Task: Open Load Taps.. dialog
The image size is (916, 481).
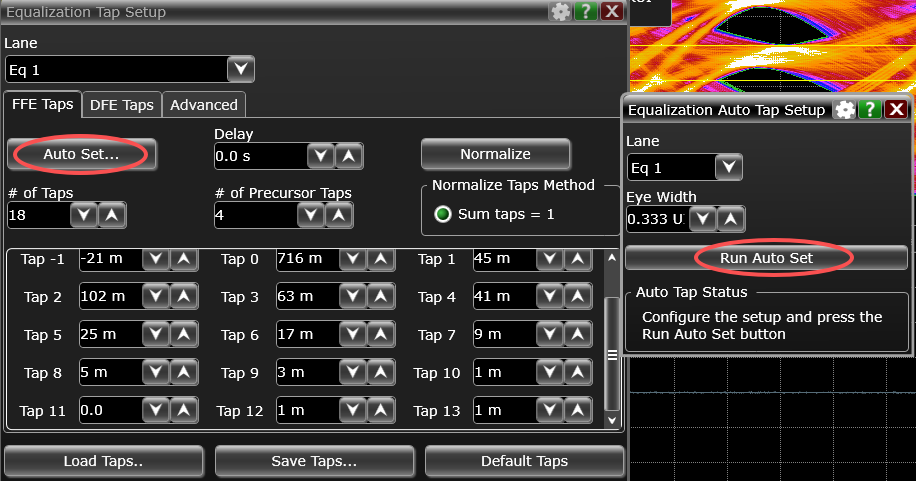Action: 103,461
